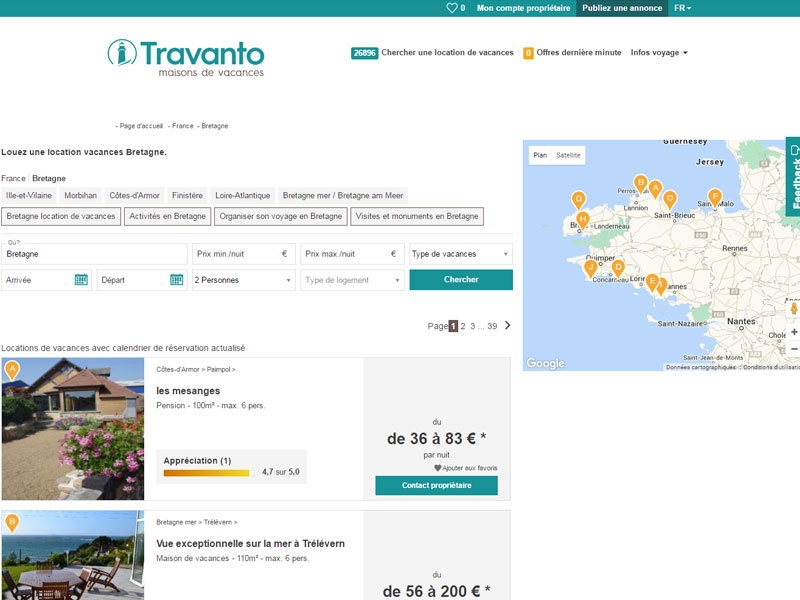Click map marker F near Saint-Malo

(715, 198)
